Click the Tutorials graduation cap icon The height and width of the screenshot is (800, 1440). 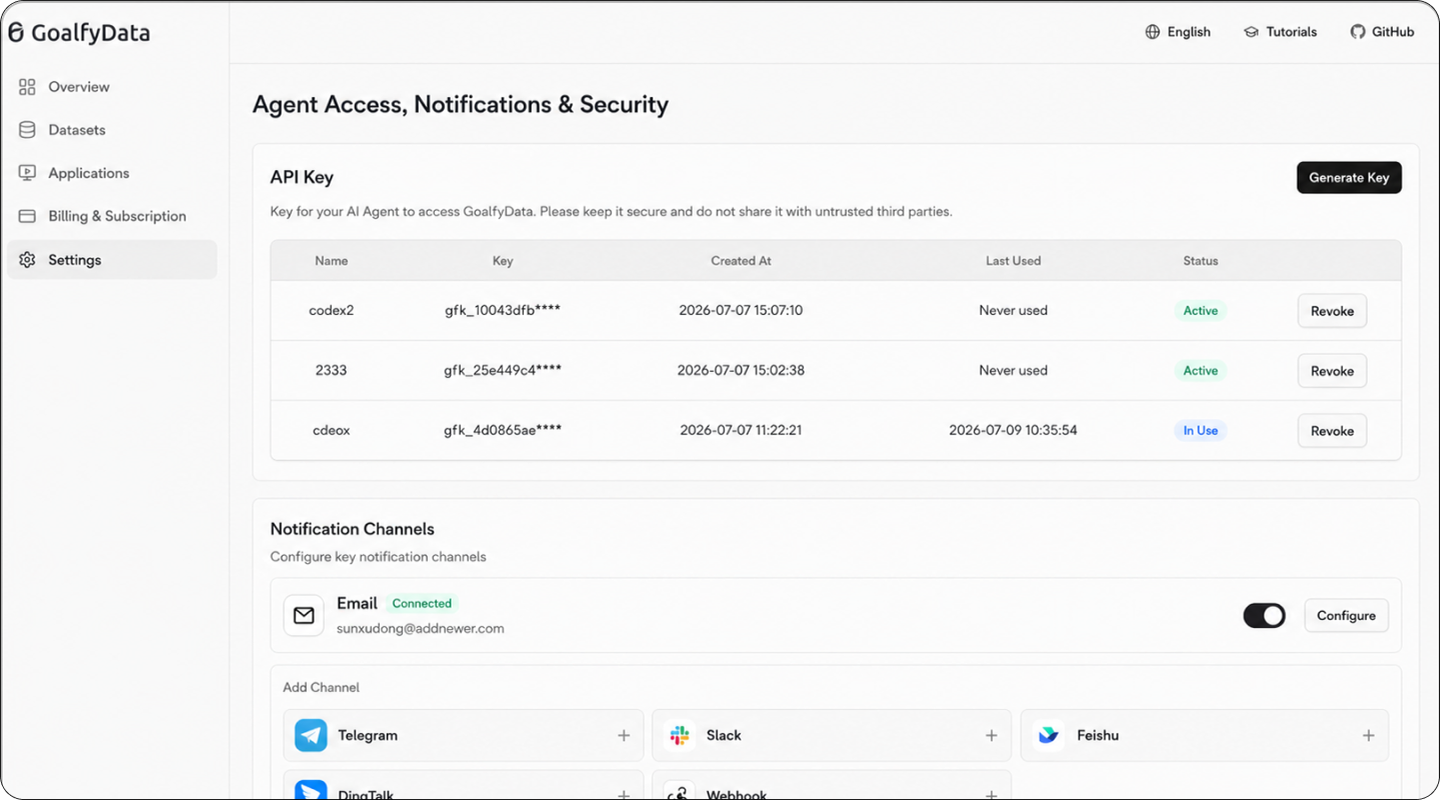tap(1251, 32)
